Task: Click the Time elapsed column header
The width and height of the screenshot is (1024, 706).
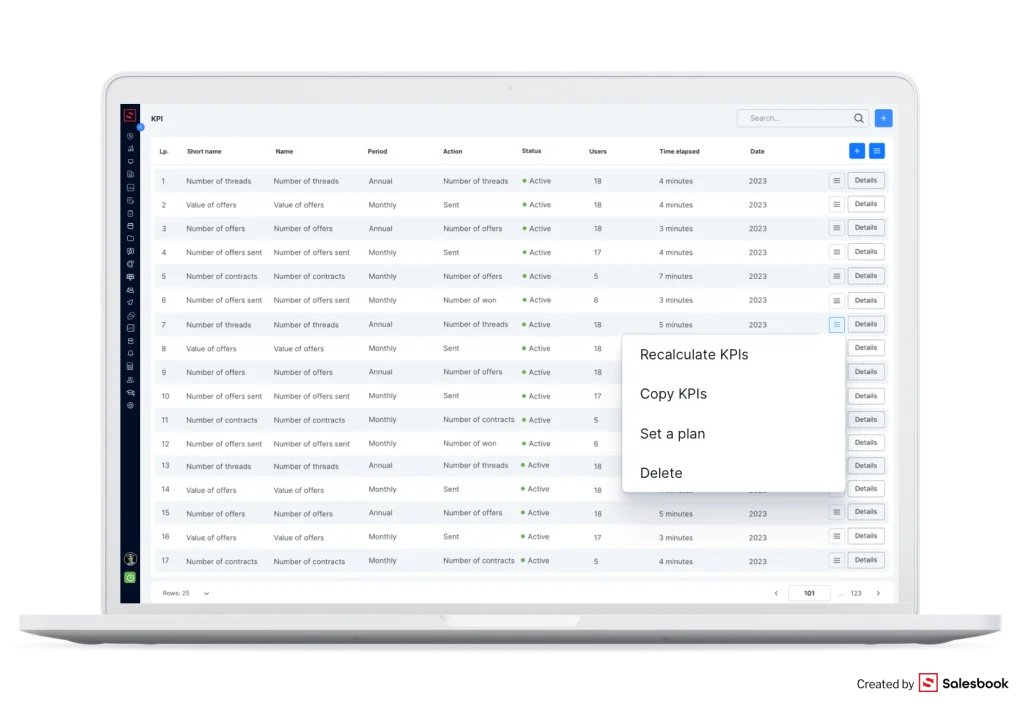Action: click(679, 152)
